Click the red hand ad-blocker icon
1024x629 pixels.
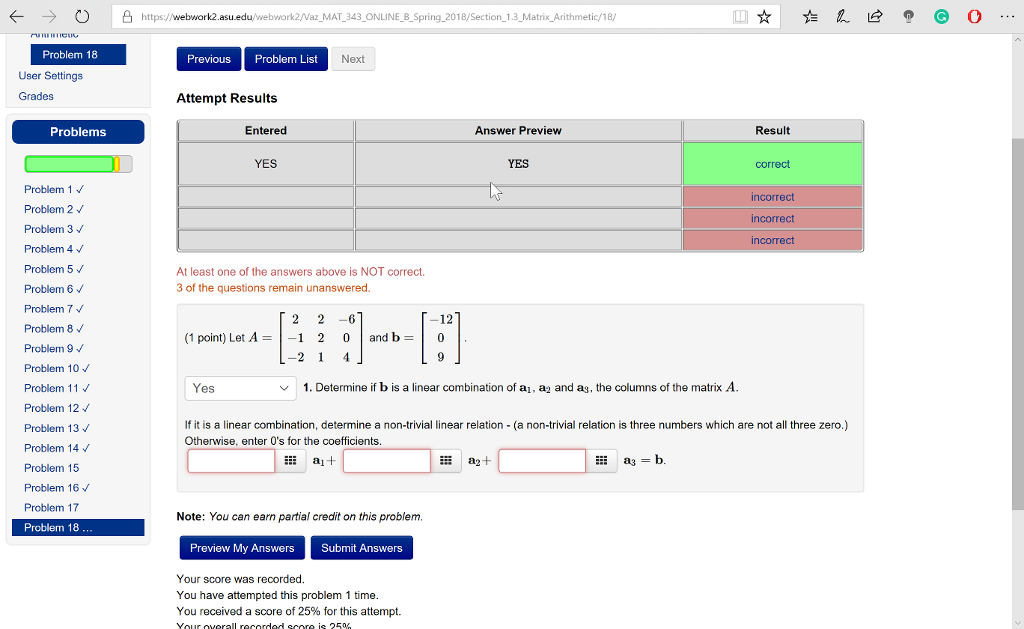972,17
